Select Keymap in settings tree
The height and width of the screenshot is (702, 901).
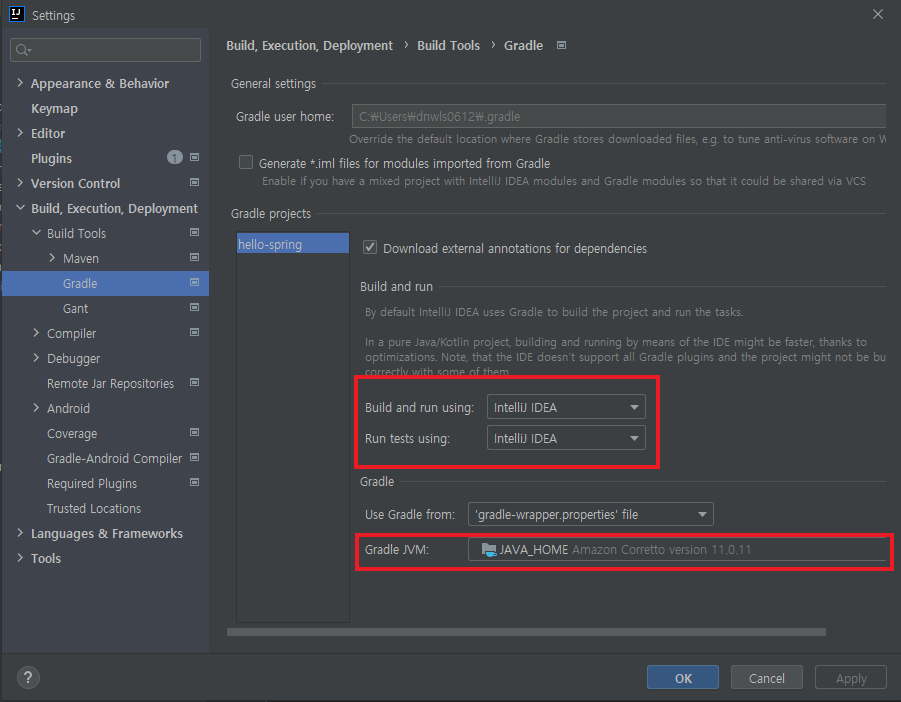(54, 109)
